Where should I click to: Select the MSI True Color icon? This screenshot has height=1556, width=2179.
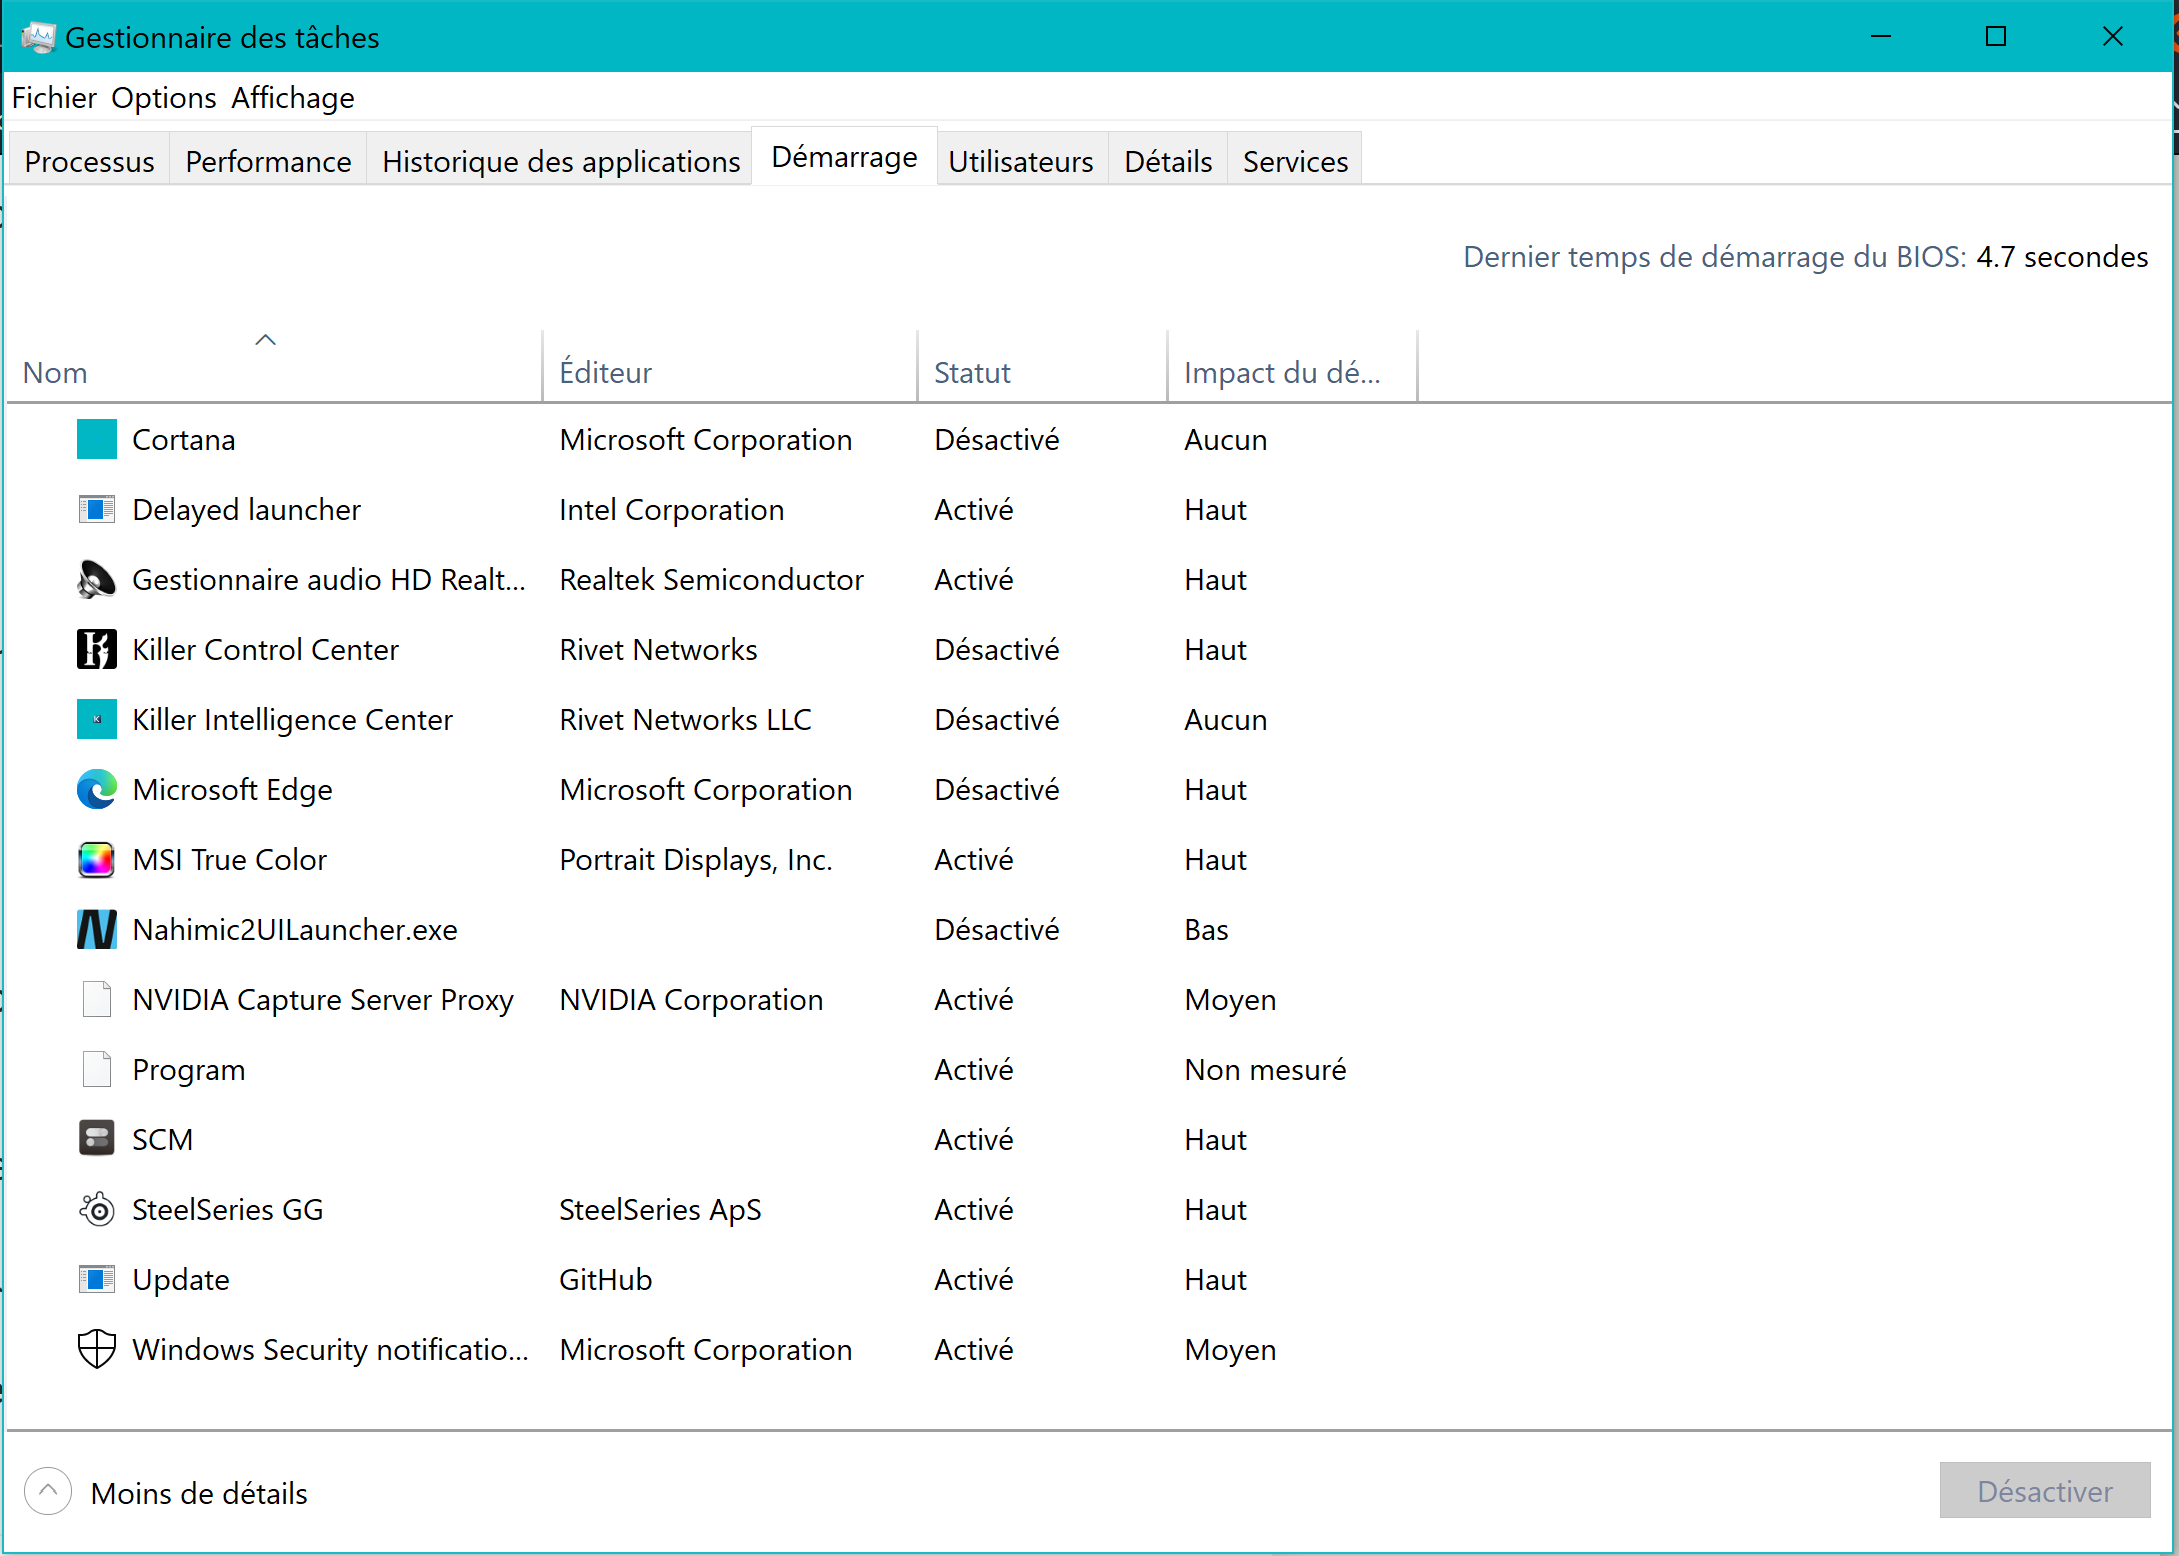point(96,860)
